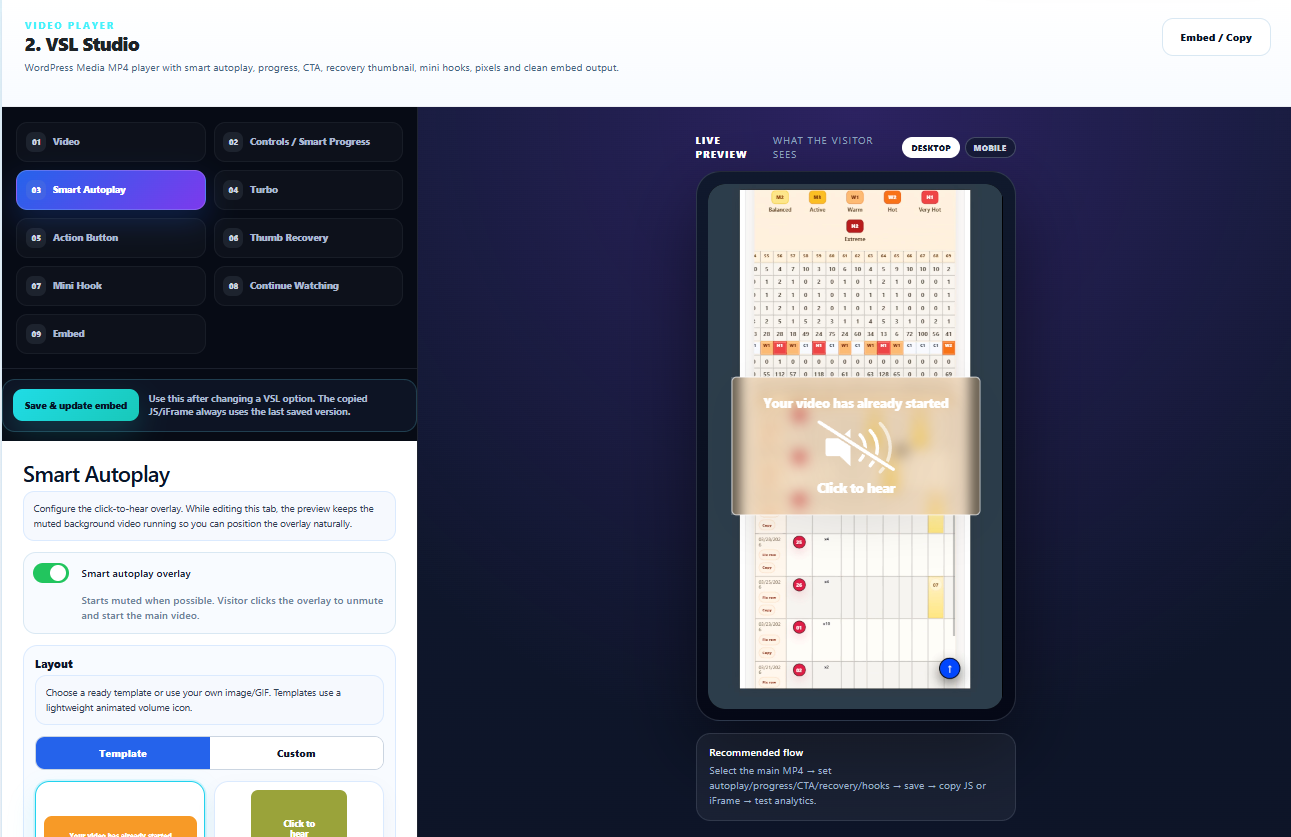
Task: Click the 'Click to hear' overlay text
Action: (856, 488)
